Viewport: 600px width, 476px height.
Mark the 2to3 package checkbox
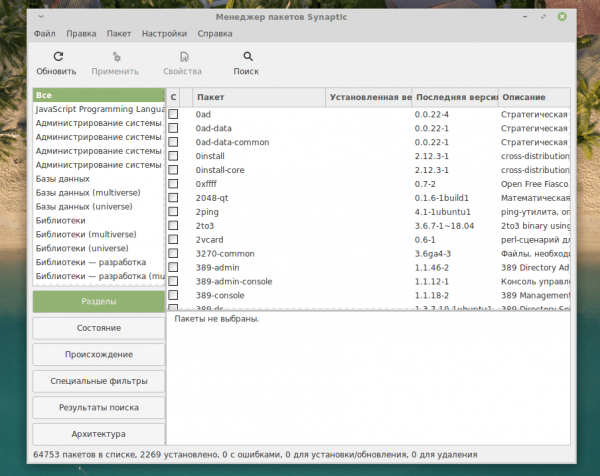[173, 225]
